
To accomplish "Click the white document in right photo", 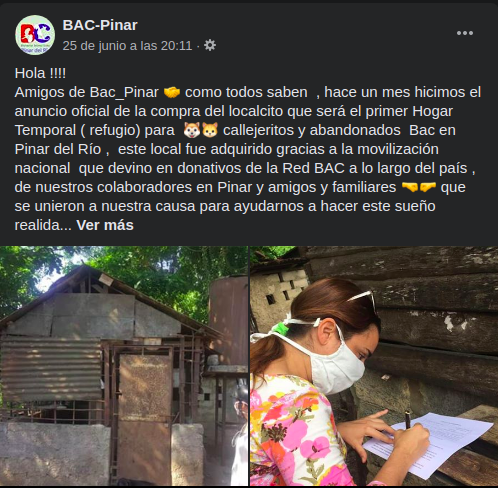I will coord(429,446).
